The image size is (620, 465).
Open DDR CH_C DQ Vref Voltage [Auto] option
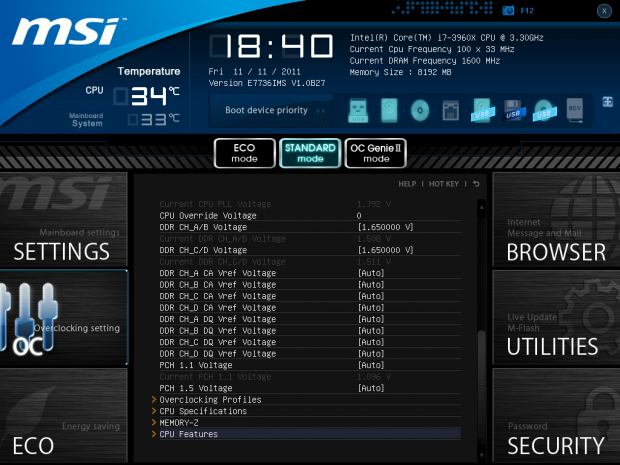371,342
